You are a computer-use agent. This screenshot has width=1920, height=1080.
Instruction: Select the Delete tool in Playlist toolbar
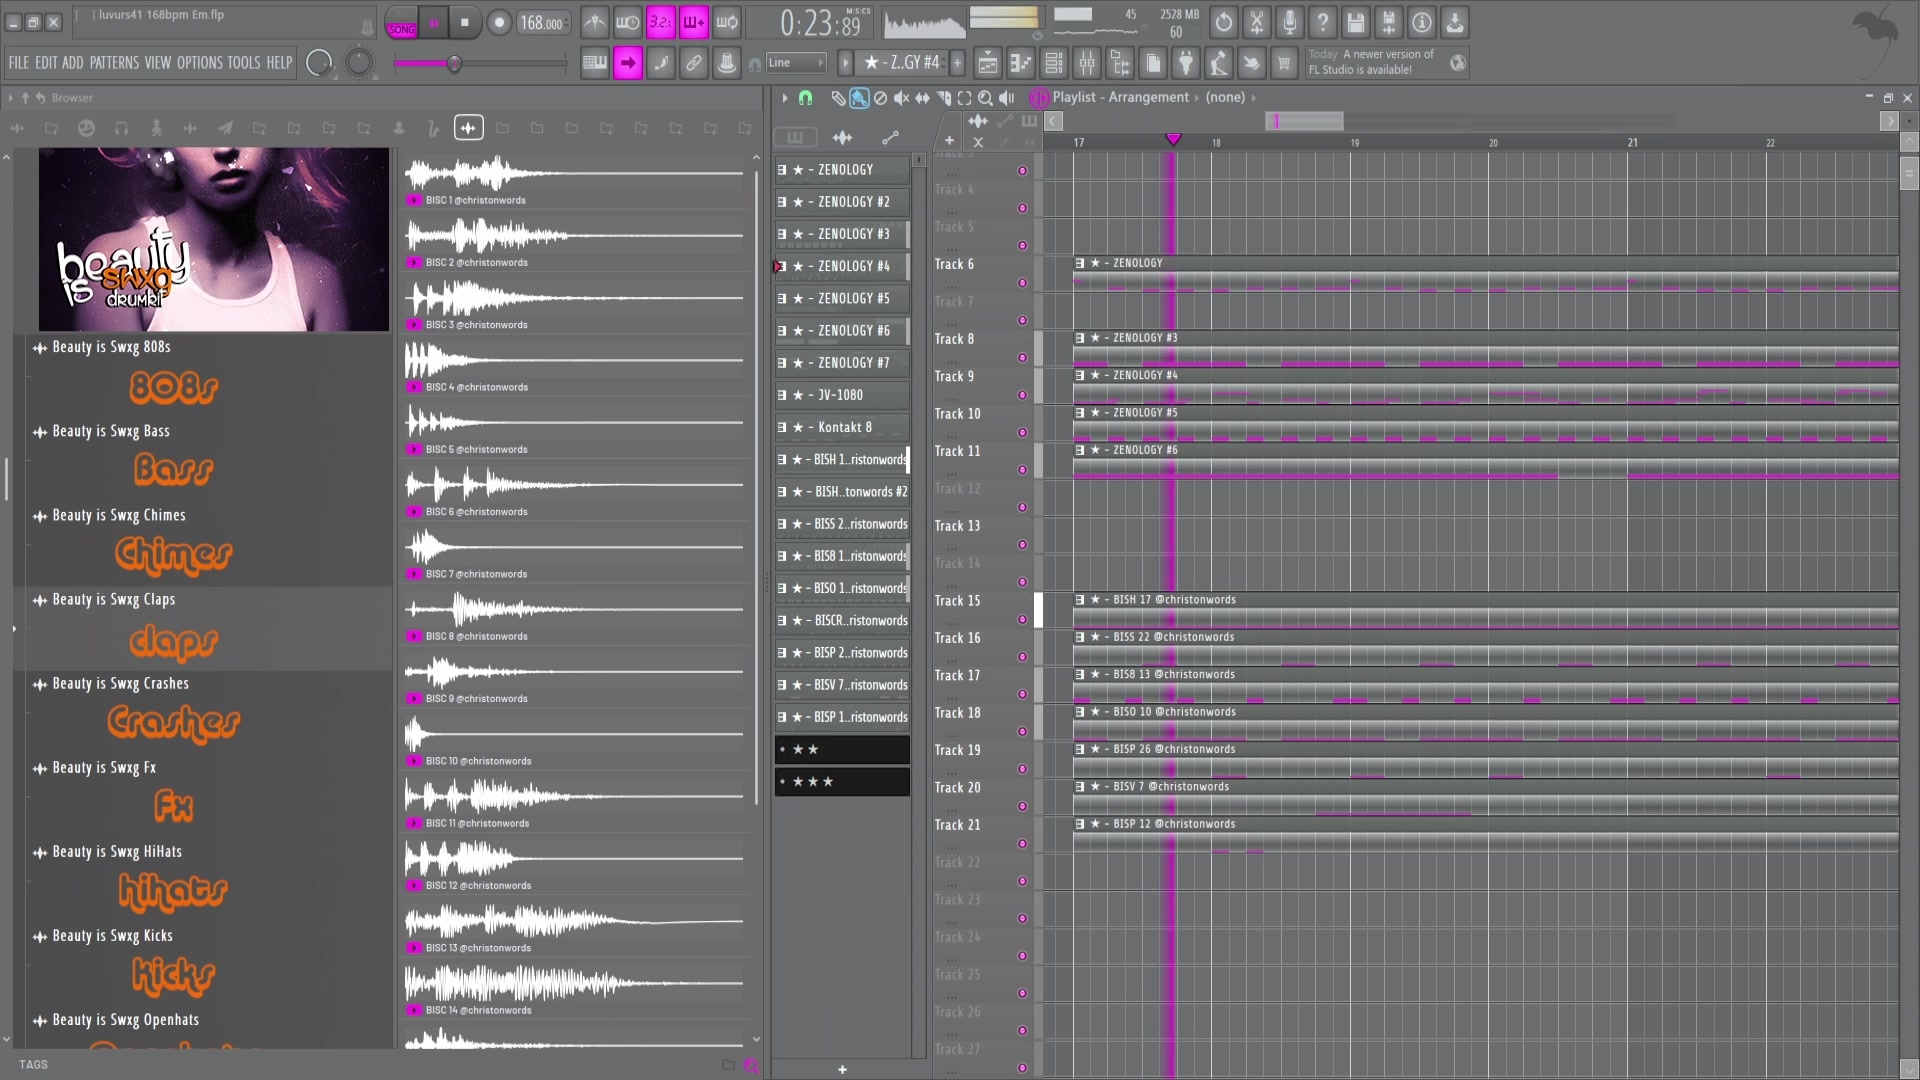point(880,98)
